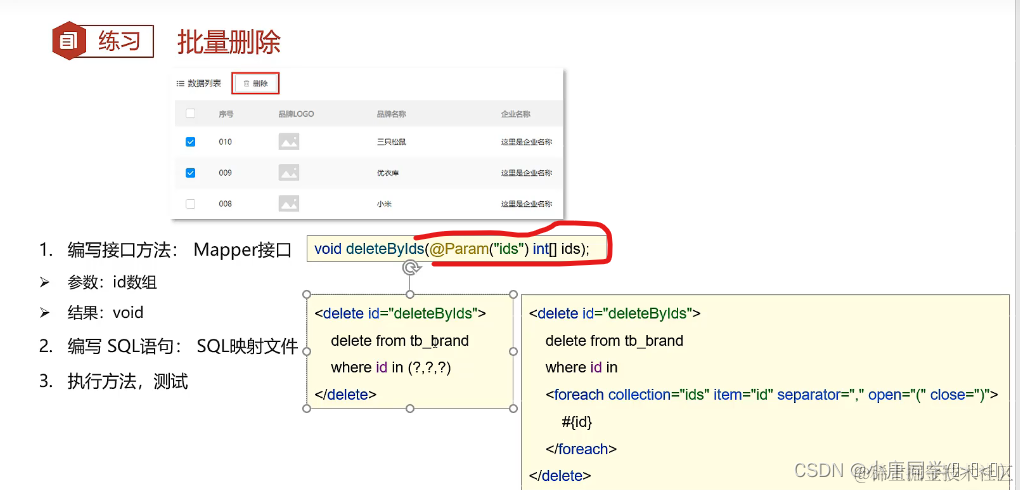This screenshot has height=490, width=1020.
Task: Click the where id in (?,?,?) line
Action: pos(391,367)
